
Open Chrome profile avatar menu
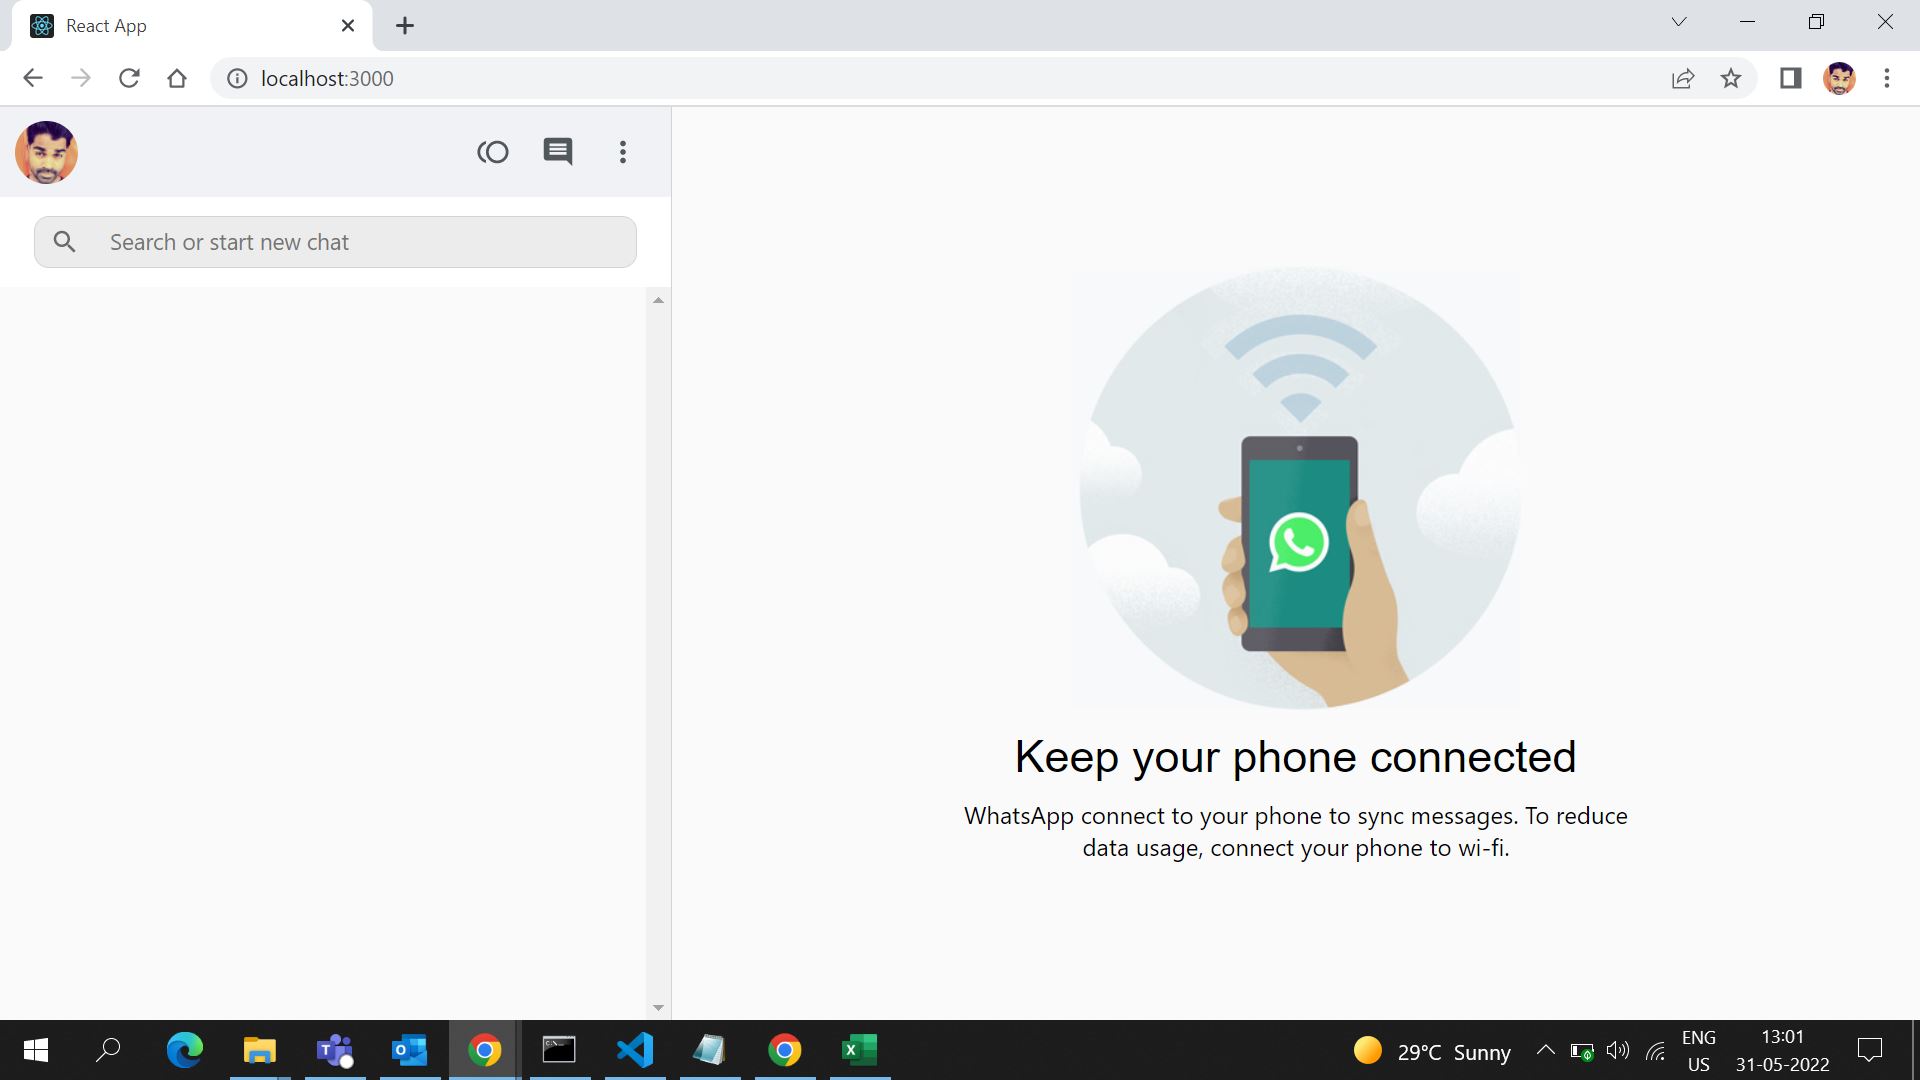coord(1839,78)
